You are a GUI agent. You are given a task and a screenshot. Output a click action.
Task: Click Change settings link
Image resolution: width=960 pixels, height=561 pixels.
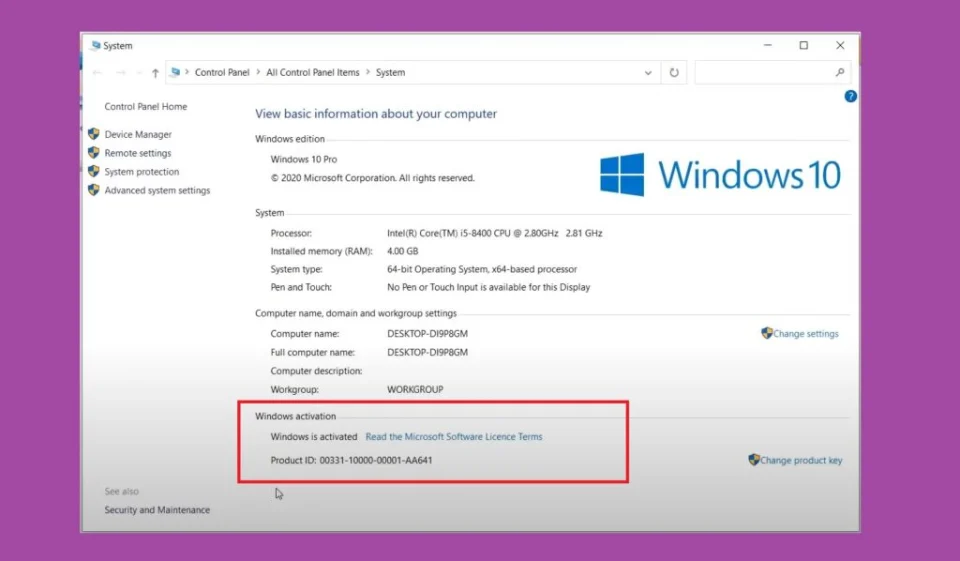click(x=806, y=334)
